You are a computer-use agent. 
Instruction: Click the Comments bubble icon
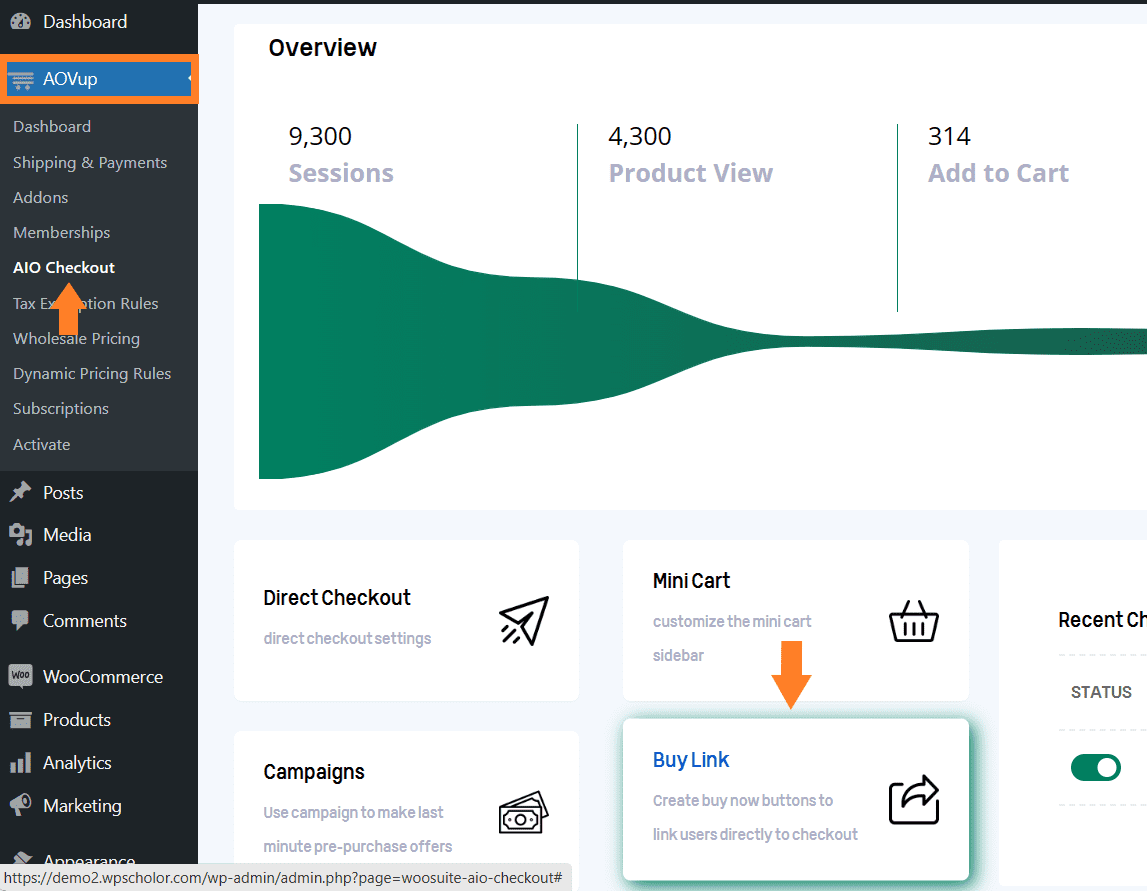click(20, 620)
